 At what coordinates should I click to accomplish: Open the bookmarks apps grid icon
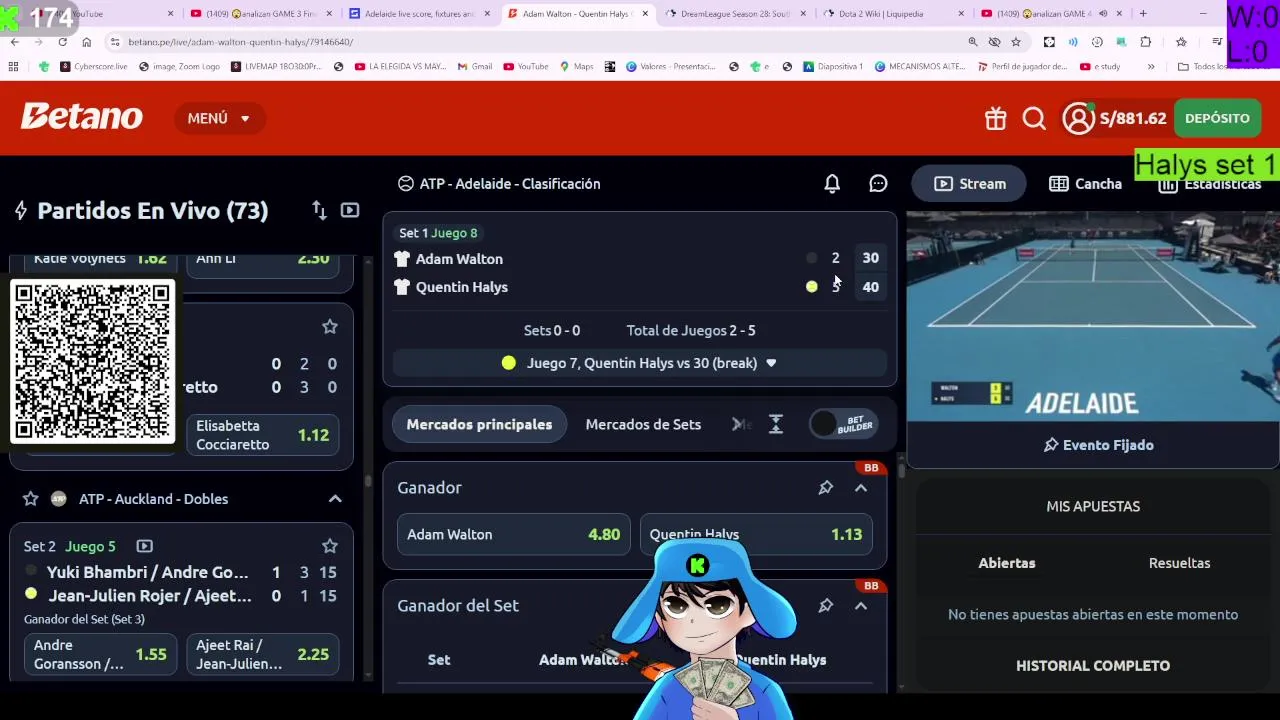coord(13,66)
